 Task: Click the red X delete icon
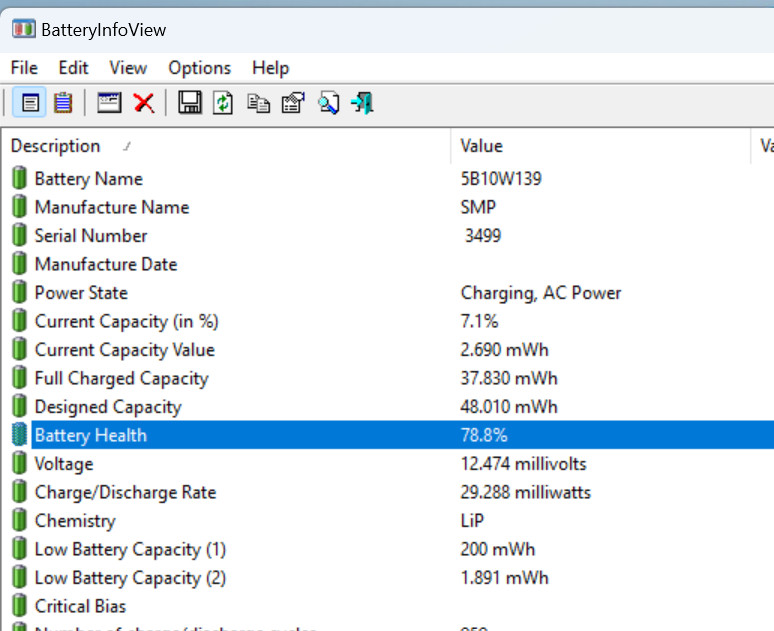point(144,102)
